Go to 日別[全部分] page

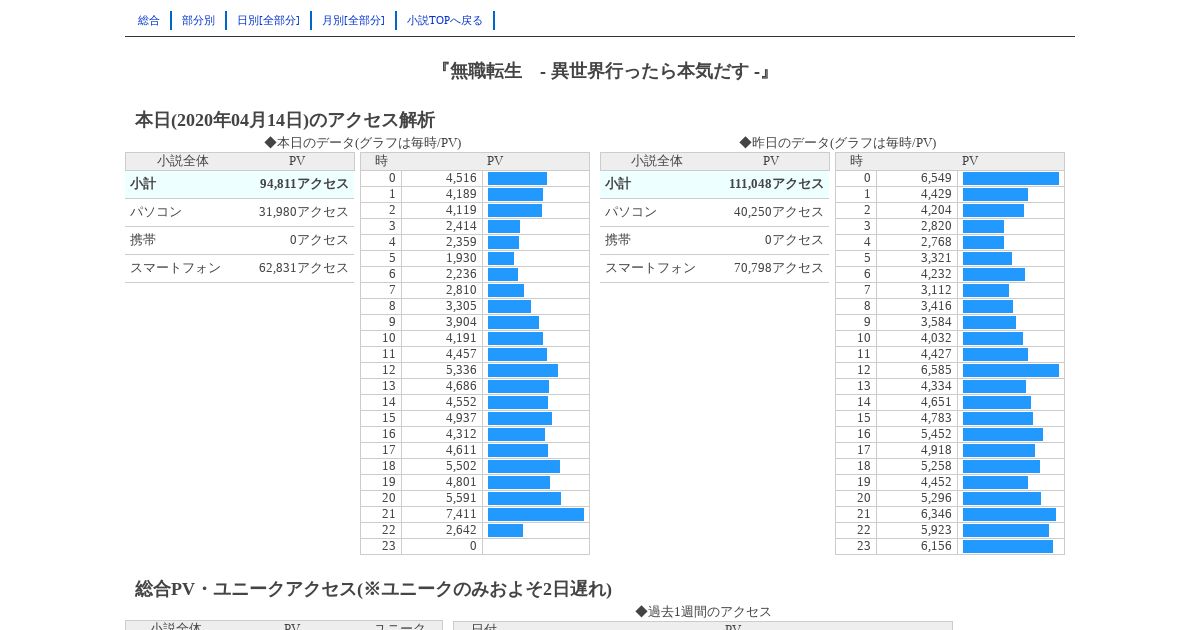[x=268, y=20]
